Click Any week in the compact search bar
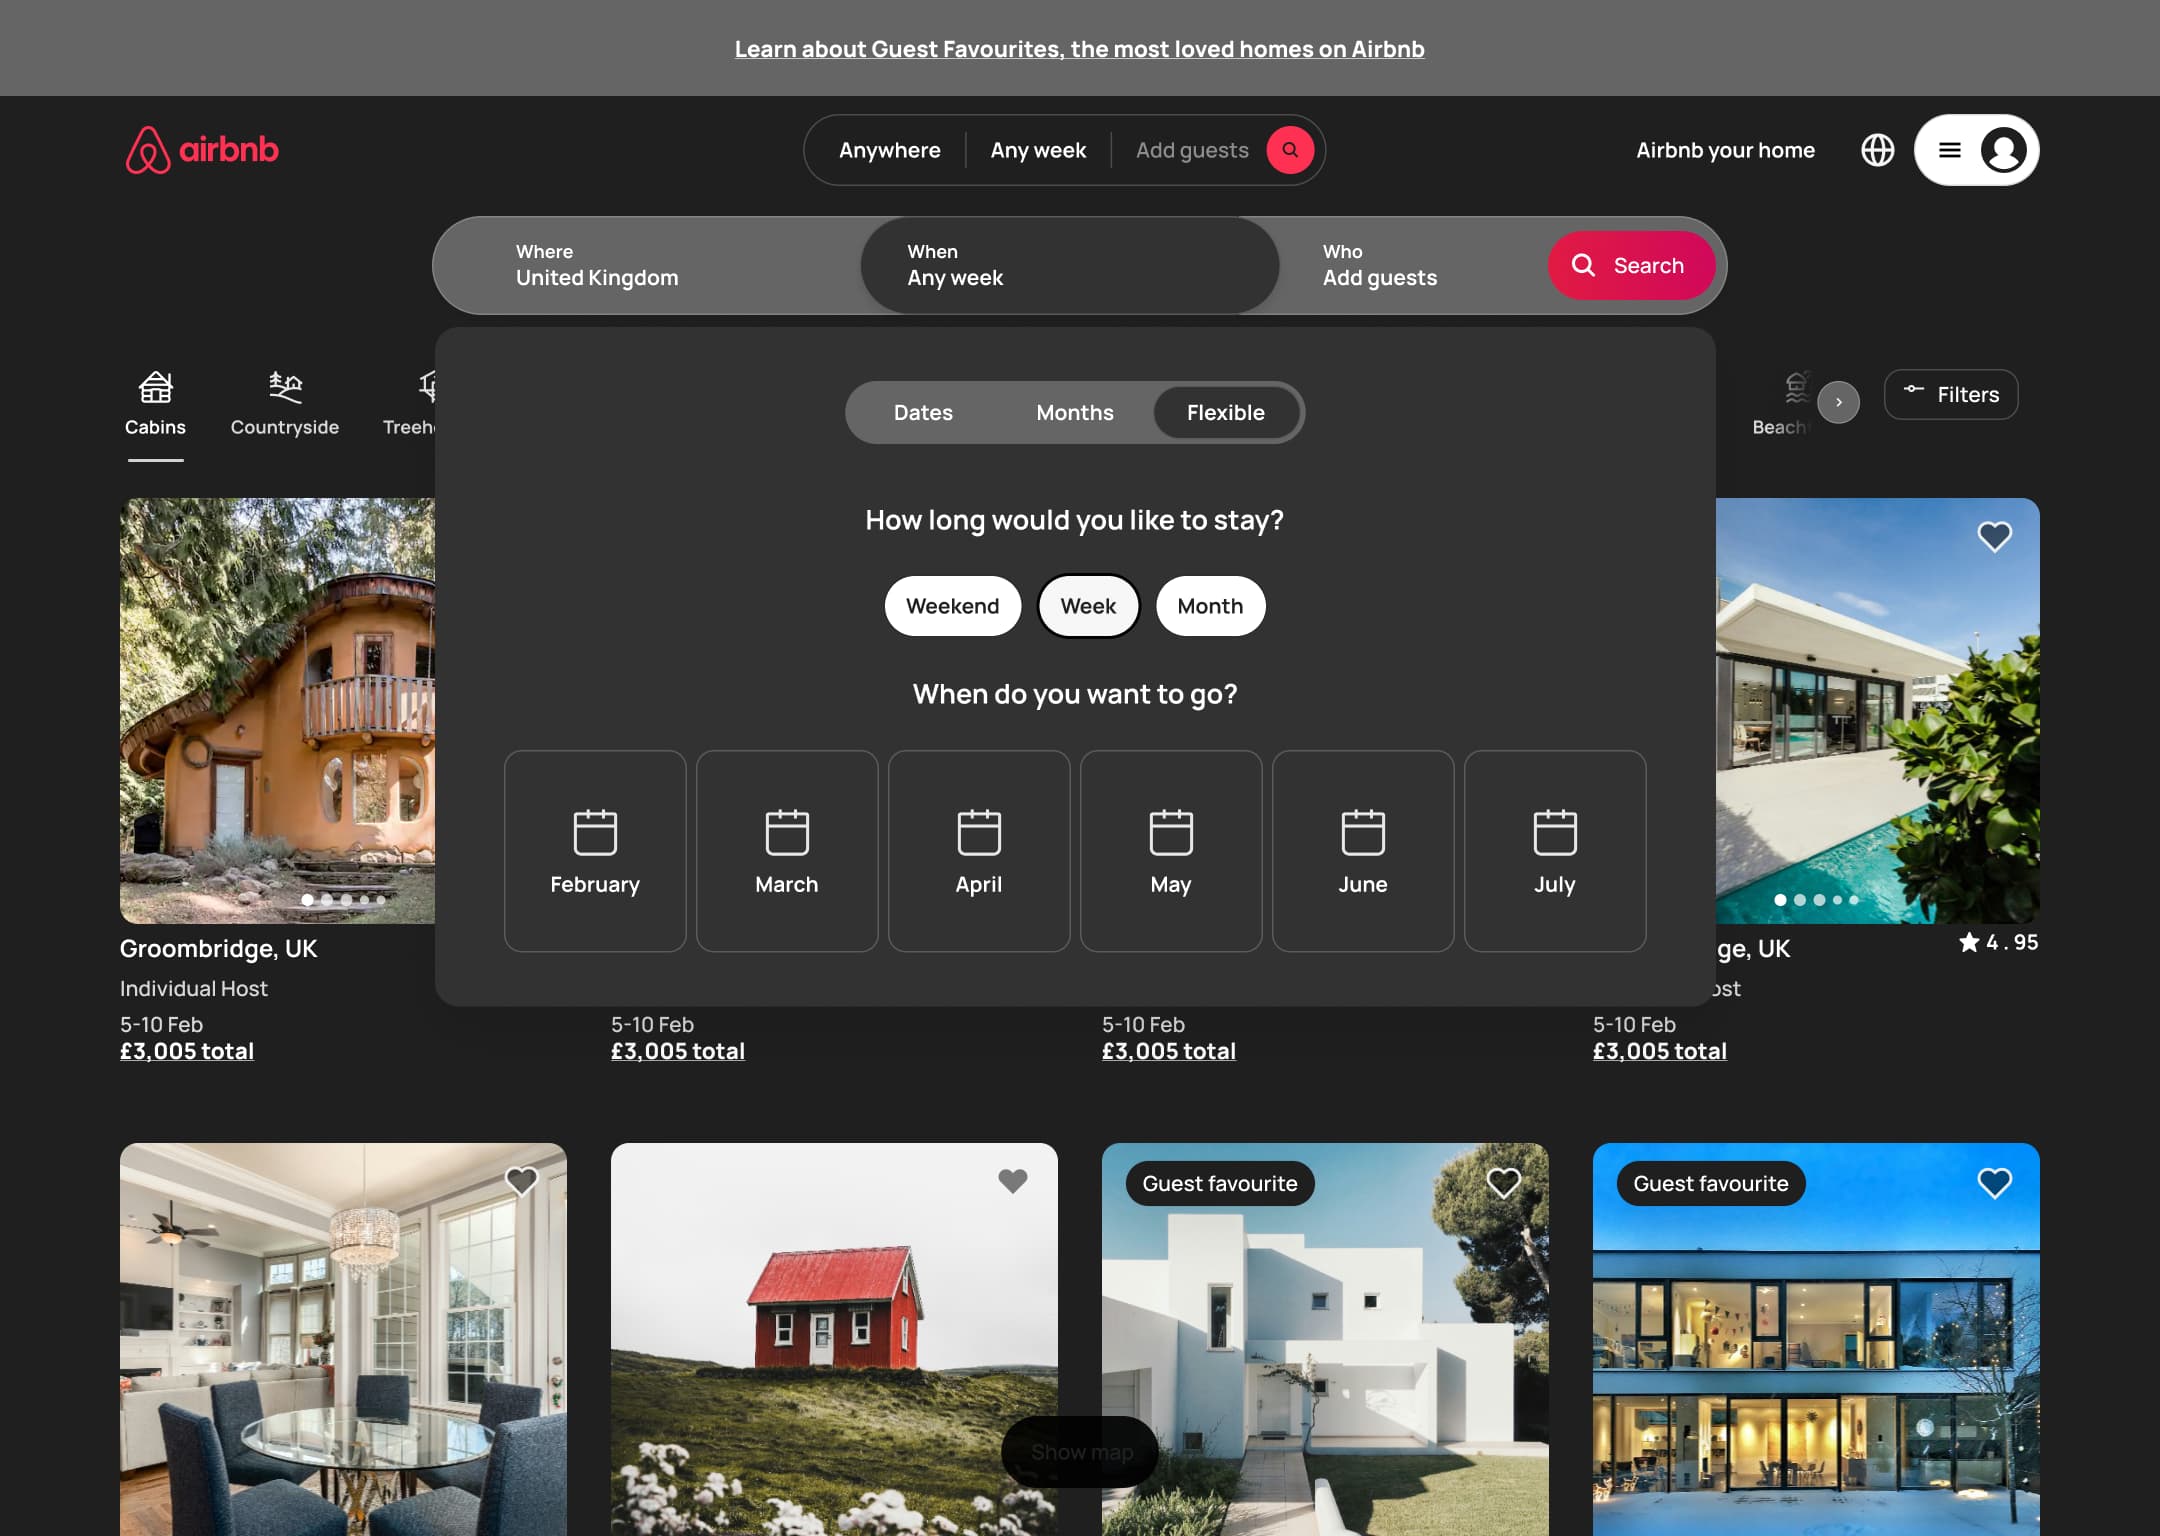The height and width of the screenshot is (1536, 2160). click(1038, 150)
